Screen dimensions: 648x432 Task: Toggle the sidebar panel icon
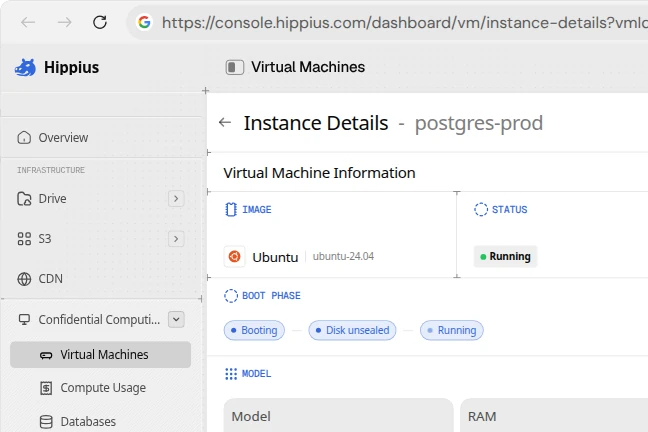(x=234, y=67)
